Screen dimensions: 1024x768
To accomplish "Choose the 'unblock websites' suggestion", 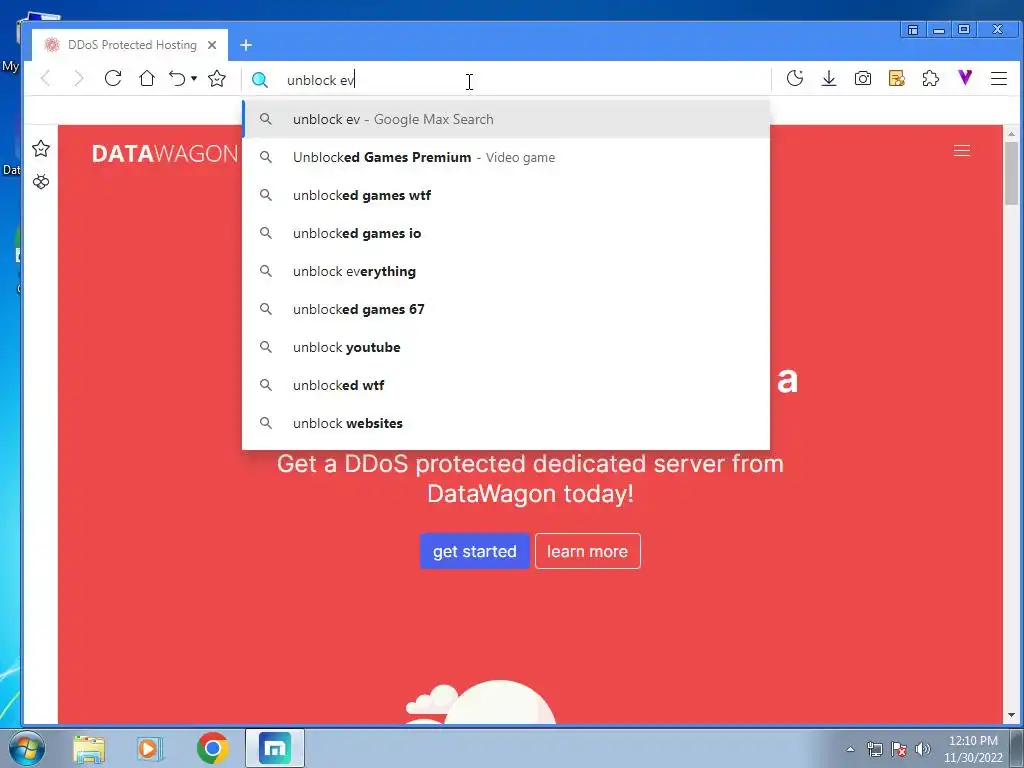I will (x=506, y=423).
